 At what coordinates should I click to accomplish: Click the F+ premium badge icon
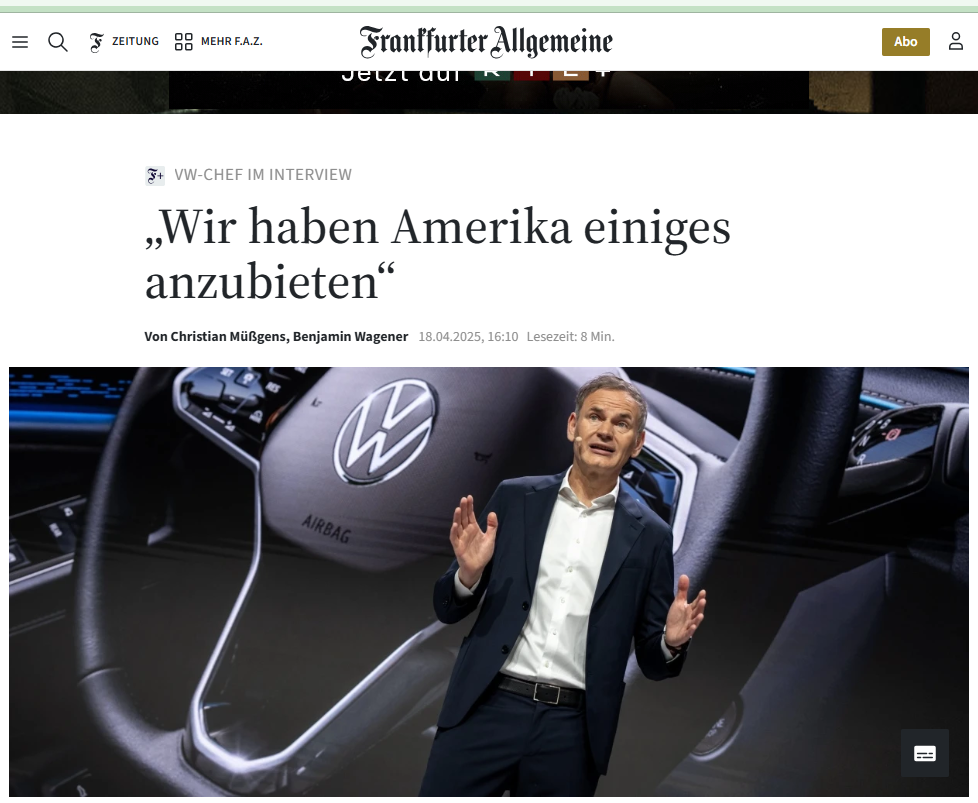[x=155, y=175]
